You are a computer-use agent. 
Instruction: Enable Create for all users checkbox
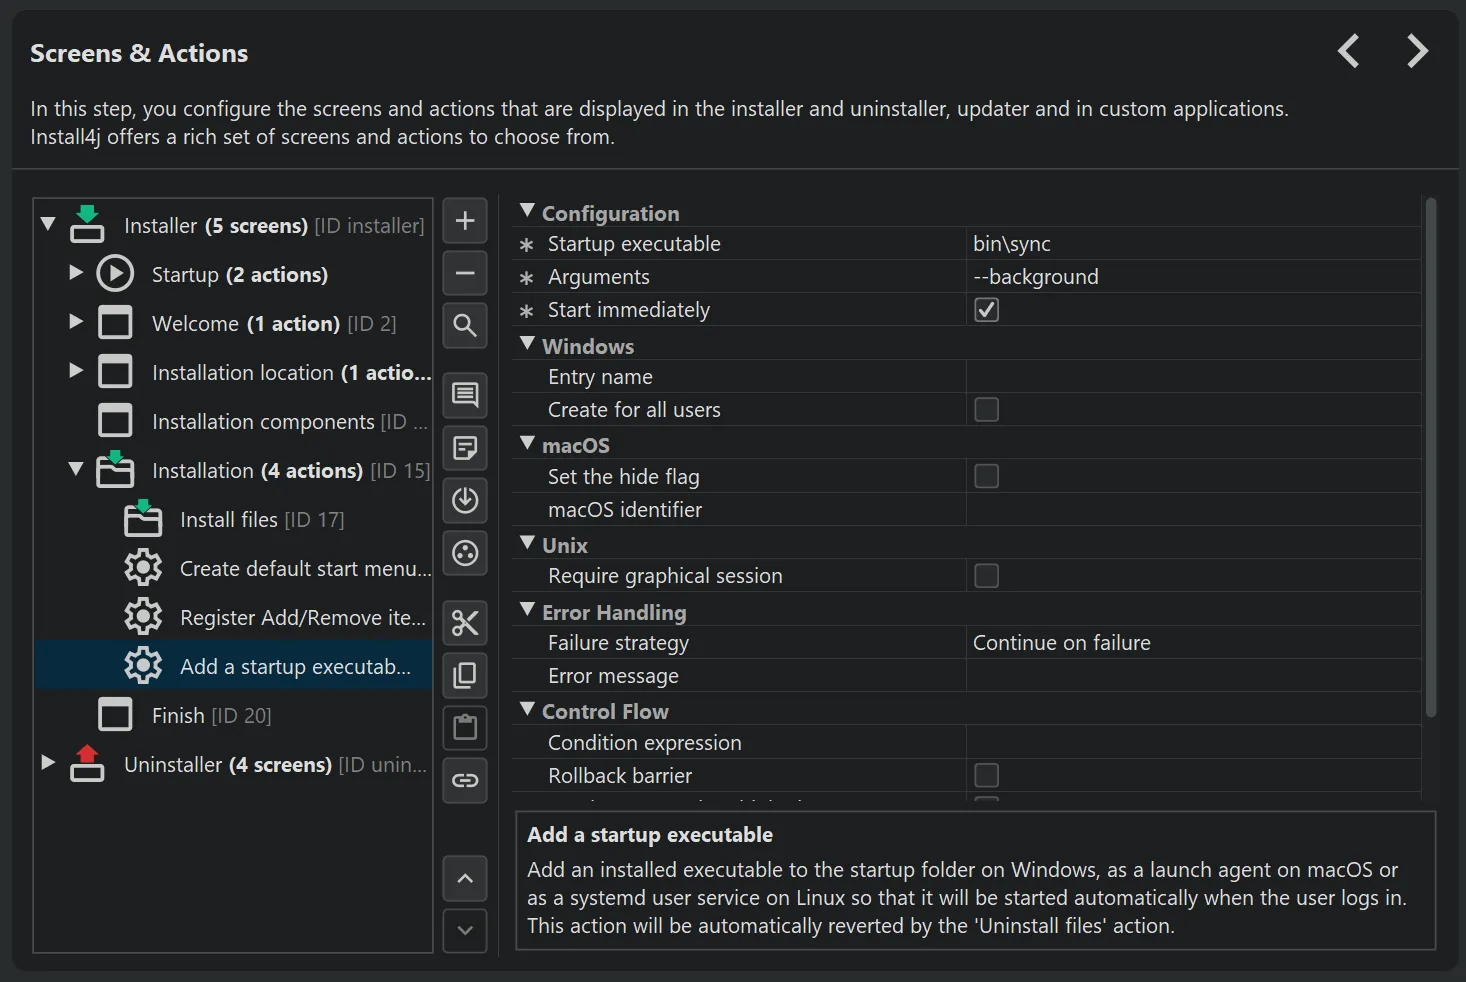[x=986, y=410]
